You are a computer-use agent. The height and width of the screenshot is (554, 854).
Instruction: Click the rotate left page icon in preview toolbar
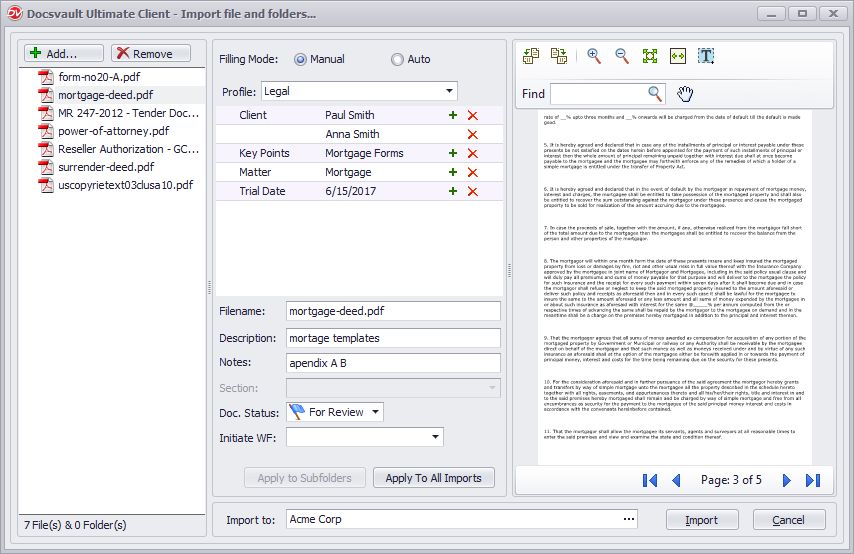click(531, 56)
